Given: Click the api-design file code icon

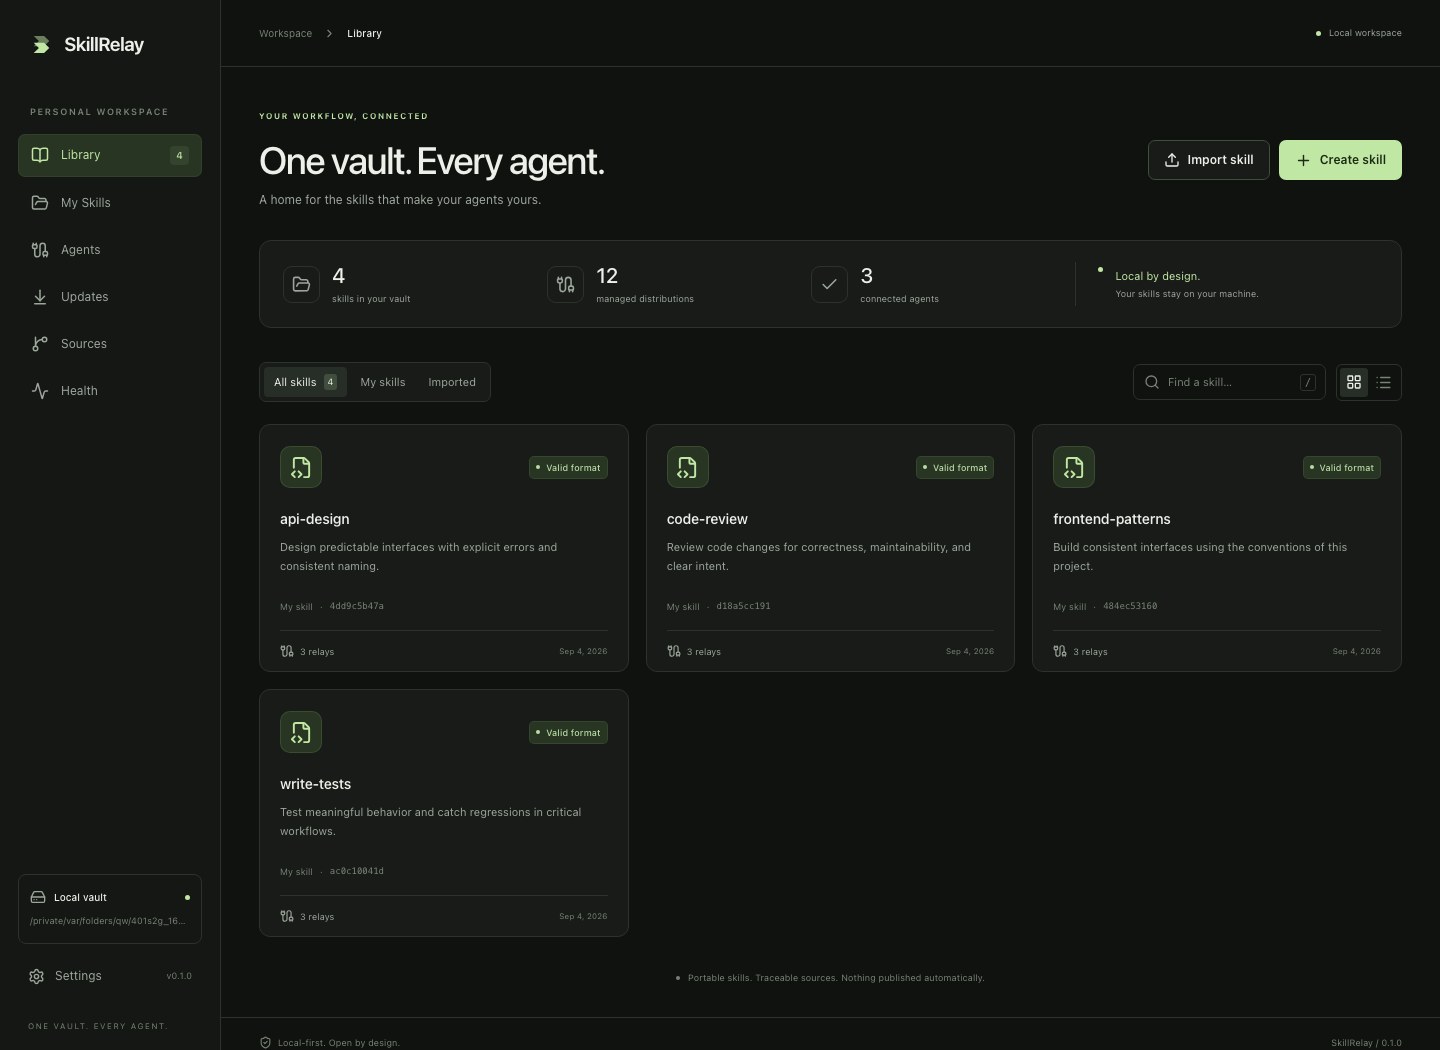Looking at the screenshot, I should coord(301,467).
